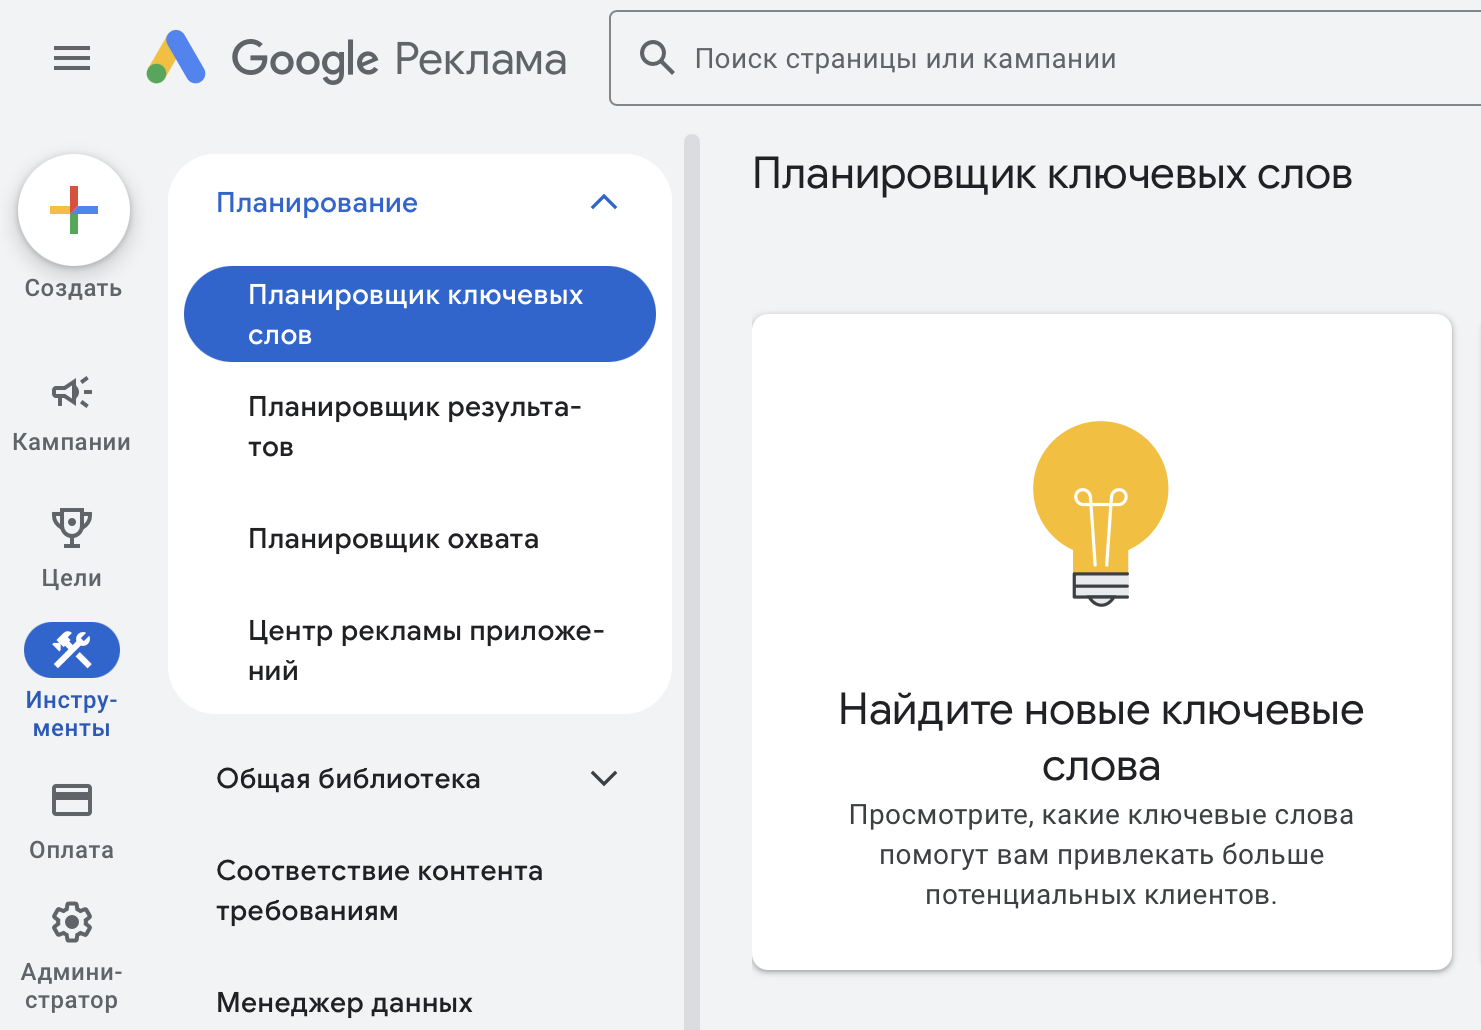Select the Tools wrench icon
Viewport: 1481px width, 1030px height.
(x=72, y=650)
